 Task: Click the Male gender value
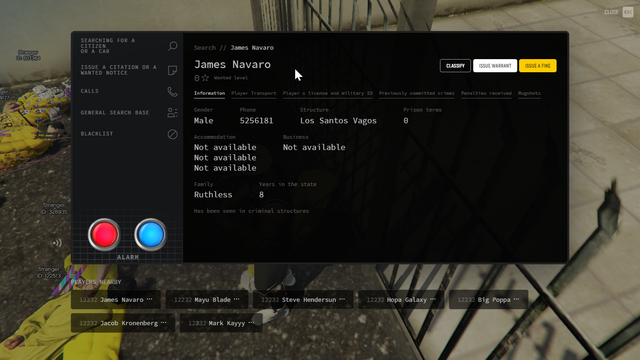coord(203,121)
